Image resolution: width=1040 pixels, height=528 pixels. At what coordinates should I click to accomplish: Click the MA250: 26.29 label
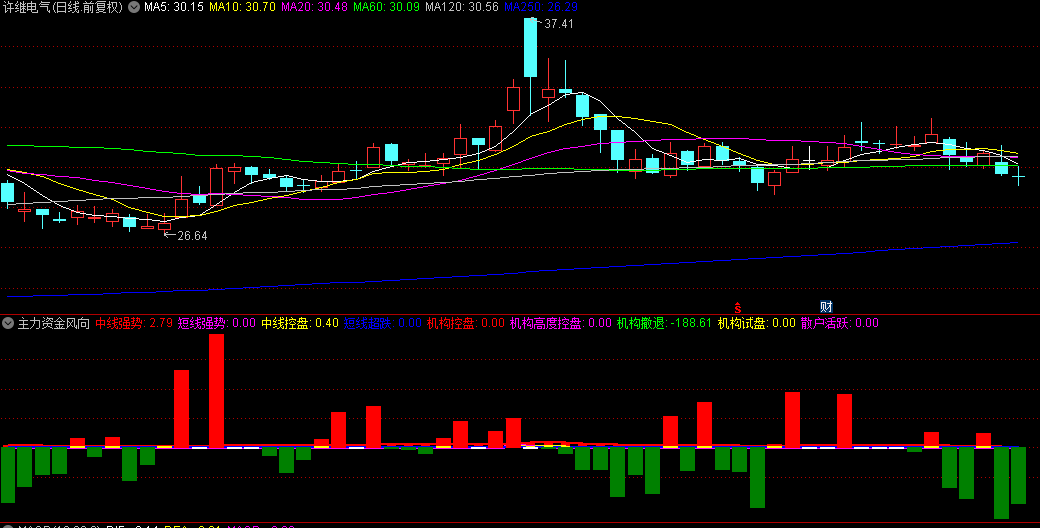pyautogui.click(x=541, y=7)
